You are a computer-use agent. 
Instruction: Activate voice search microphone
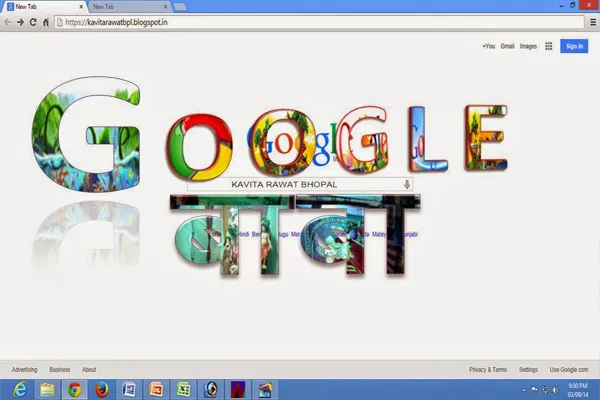[407, 184]
